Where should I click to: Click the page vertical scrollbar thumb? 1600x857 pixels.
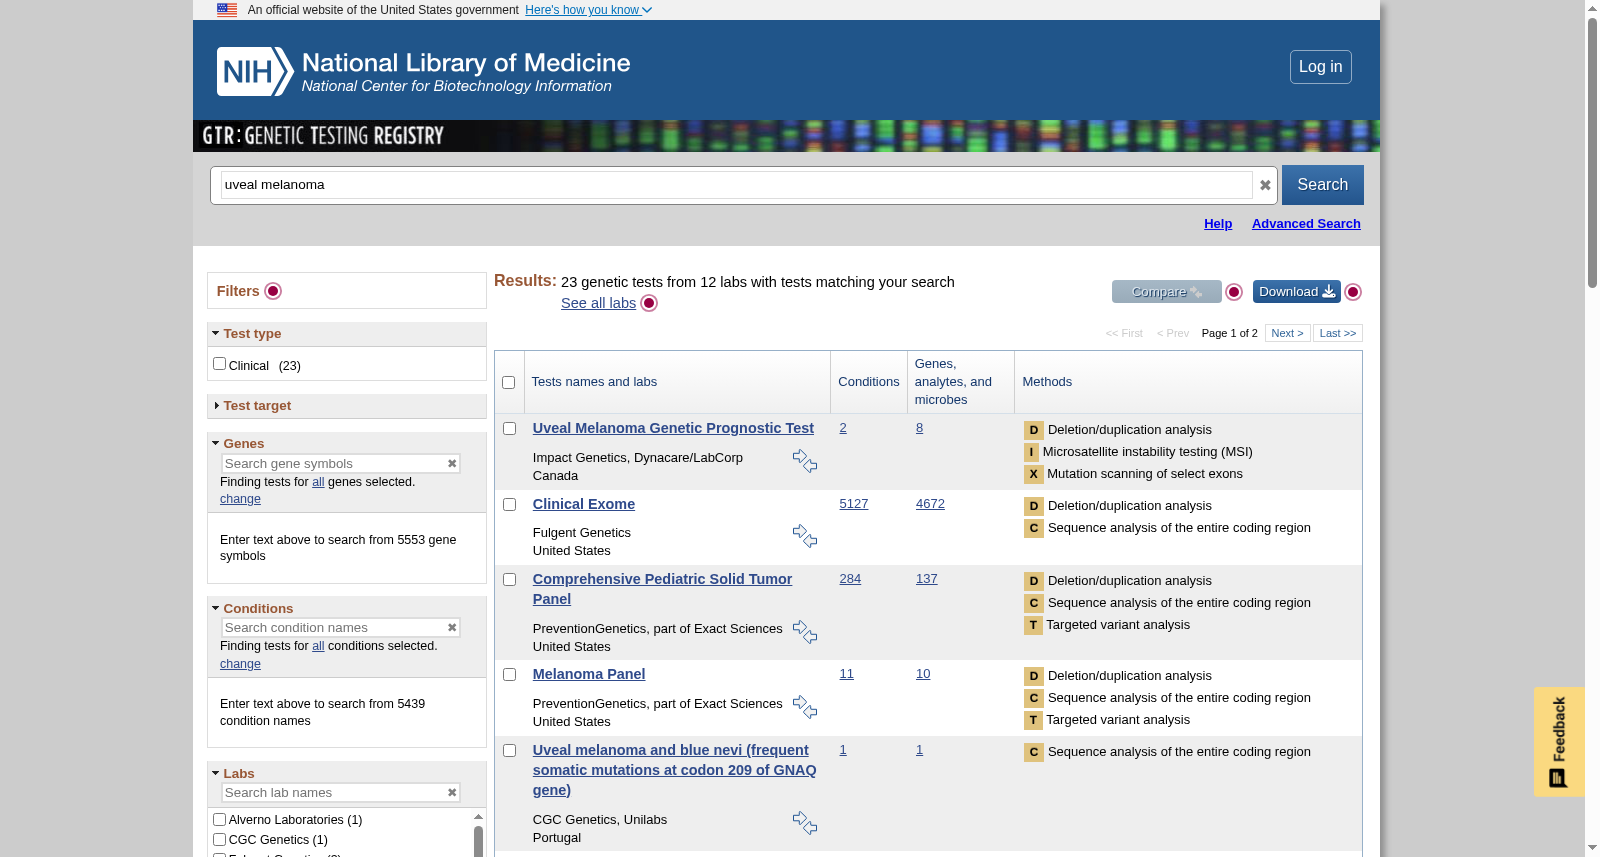pos(1592,153)
